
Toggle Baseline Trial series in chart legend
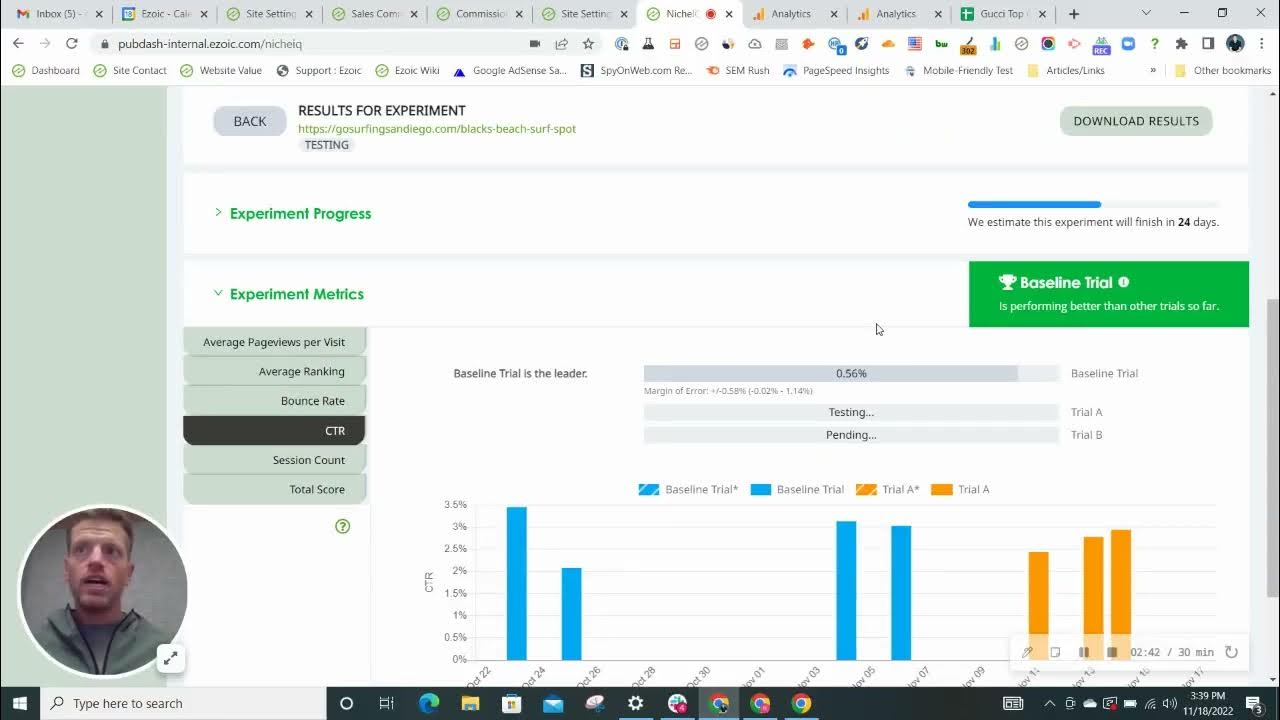click(799, 489)
